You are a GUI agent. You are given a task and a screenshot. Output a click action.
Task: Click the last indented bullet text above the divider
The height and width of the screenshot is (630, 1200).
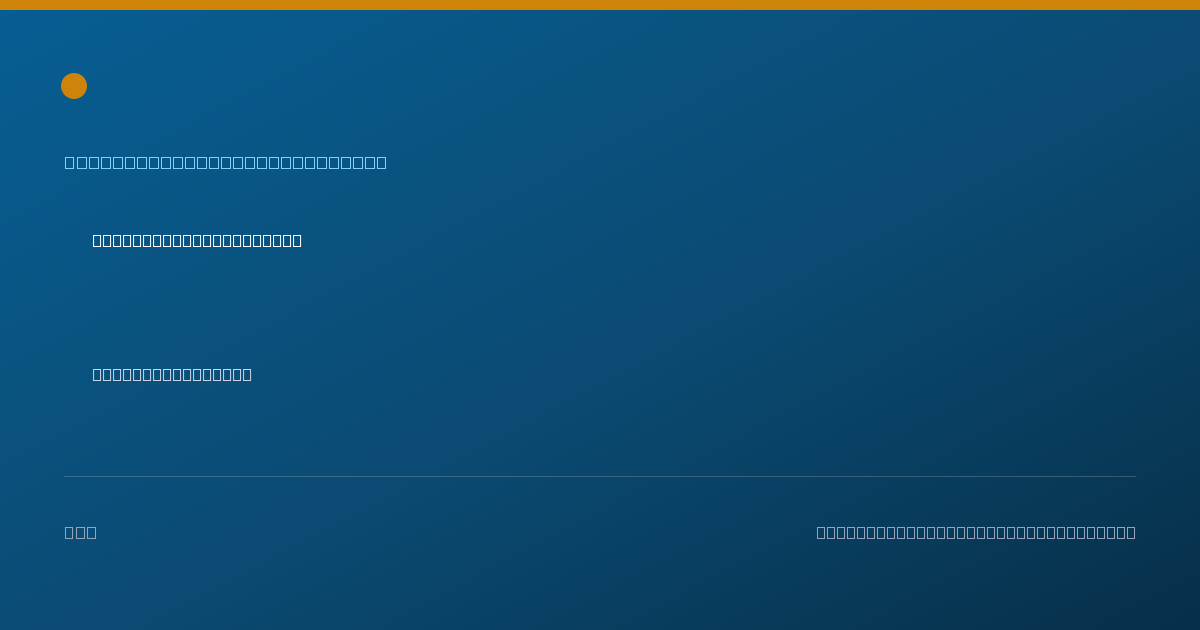coord(172,374)
